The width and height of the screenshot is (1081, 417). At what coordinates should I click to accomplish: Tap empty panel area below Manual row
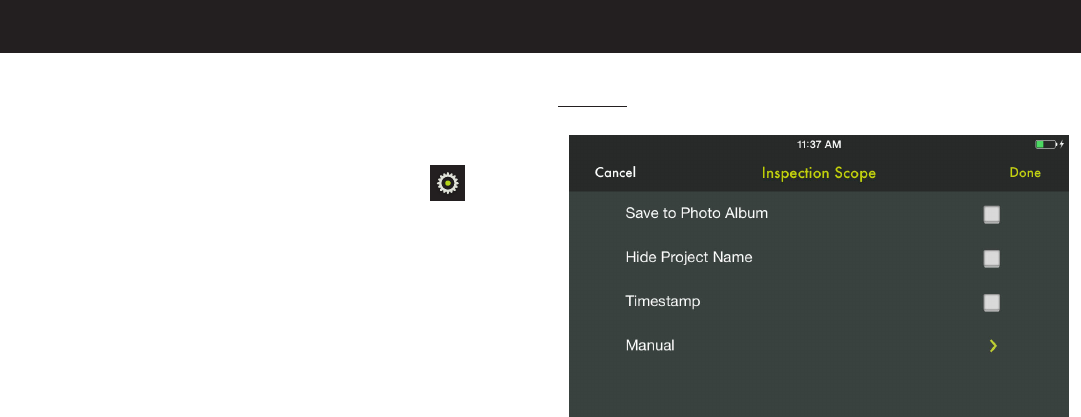818,391
